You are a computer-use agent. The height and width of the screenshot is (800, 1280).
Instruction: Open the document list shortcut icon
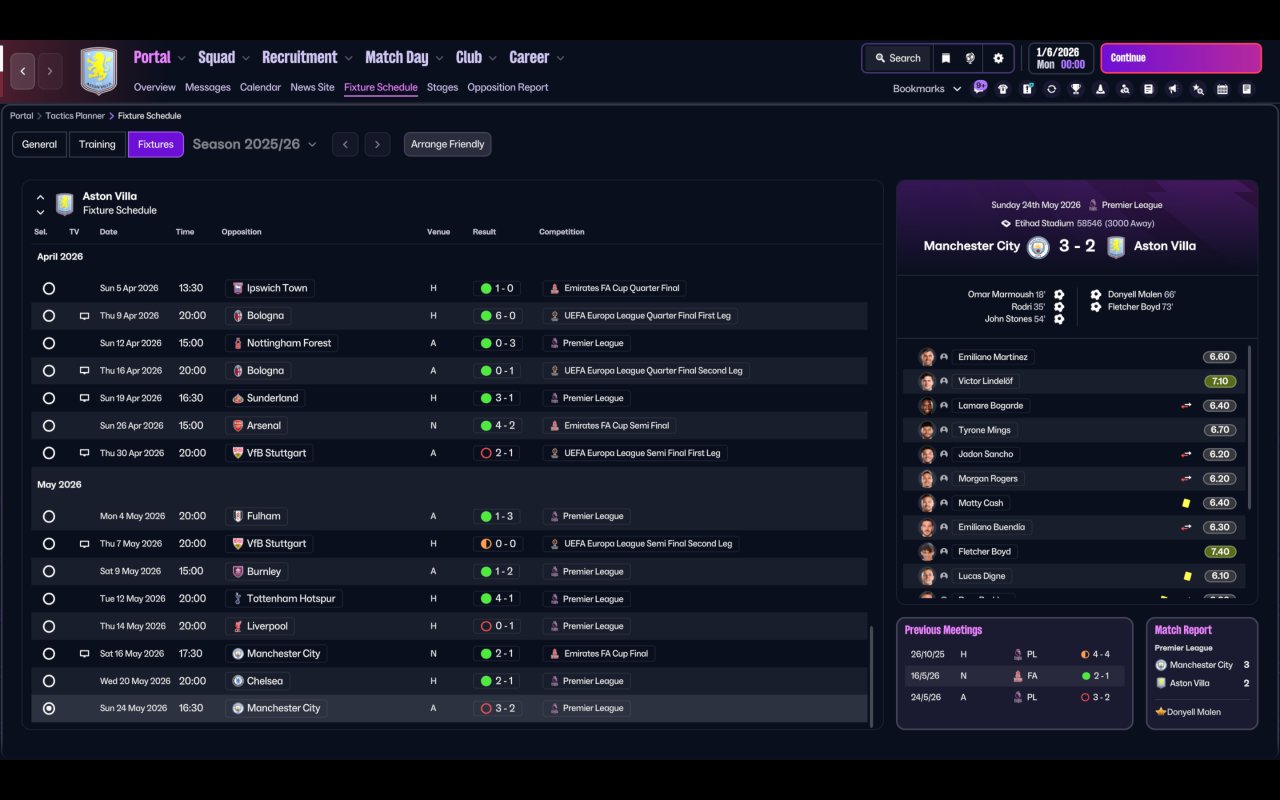pyautogui.click(x=1149, y=89)
